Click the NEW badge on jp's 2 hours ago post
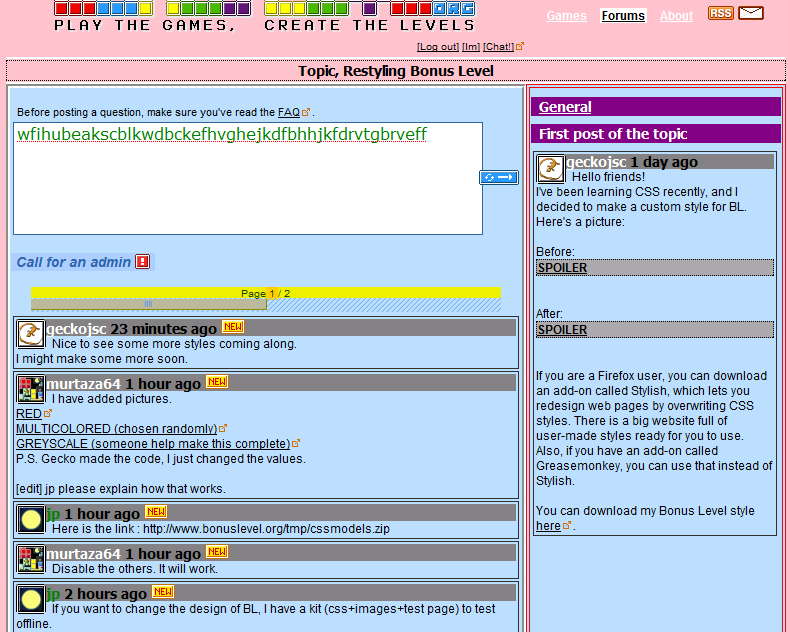Viewport: 788px width, 632px height. click(163, 591)
